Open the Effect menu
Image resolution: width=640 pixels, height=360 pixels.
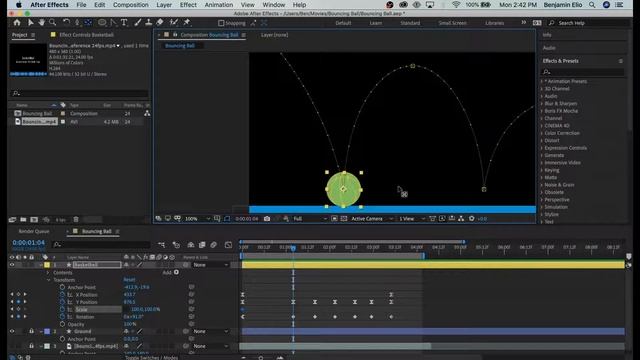(188, 5)
